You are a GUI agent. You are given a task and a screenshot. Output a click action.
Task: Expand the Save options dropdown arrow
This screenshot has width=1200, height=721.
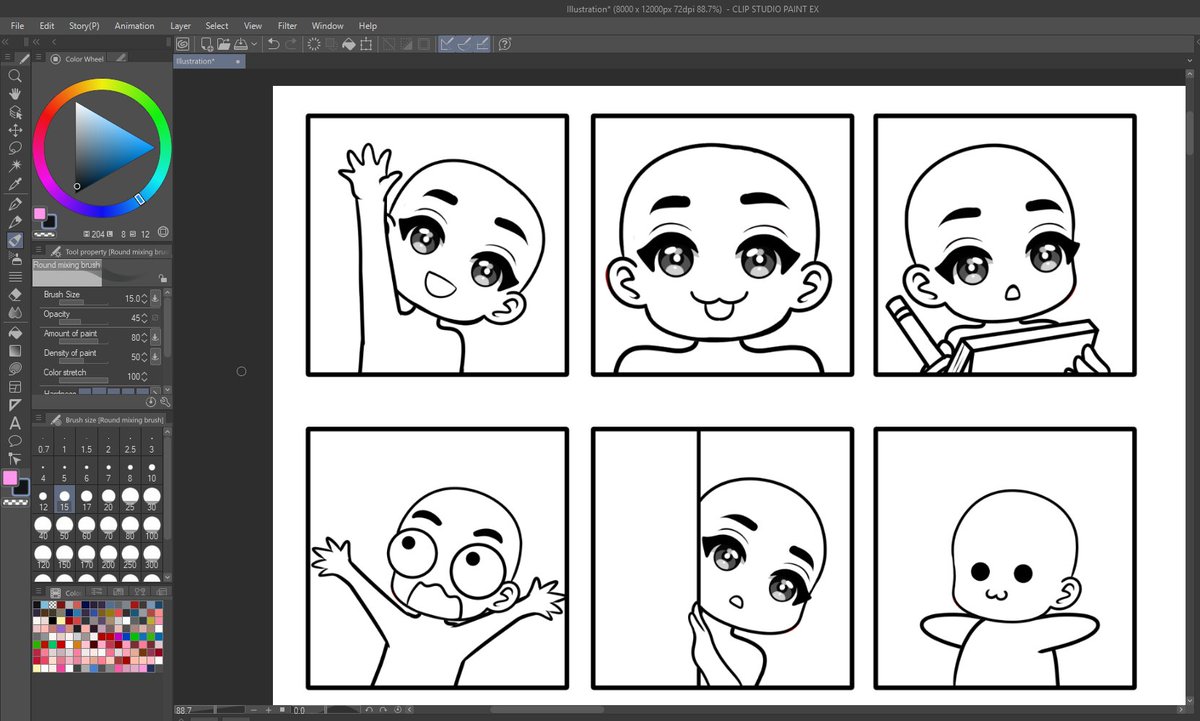(x=254, y=45)
